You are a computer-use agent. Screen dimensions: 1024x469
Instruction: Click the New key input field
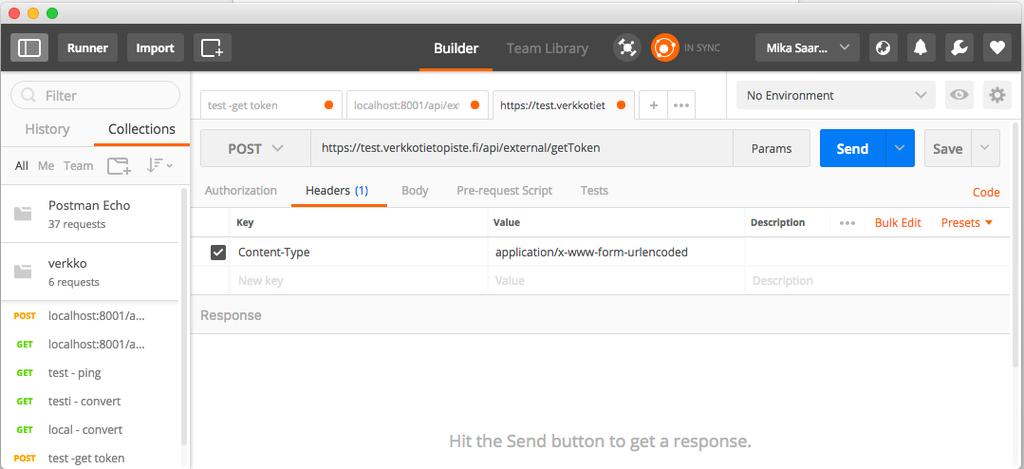coord(358,281)
